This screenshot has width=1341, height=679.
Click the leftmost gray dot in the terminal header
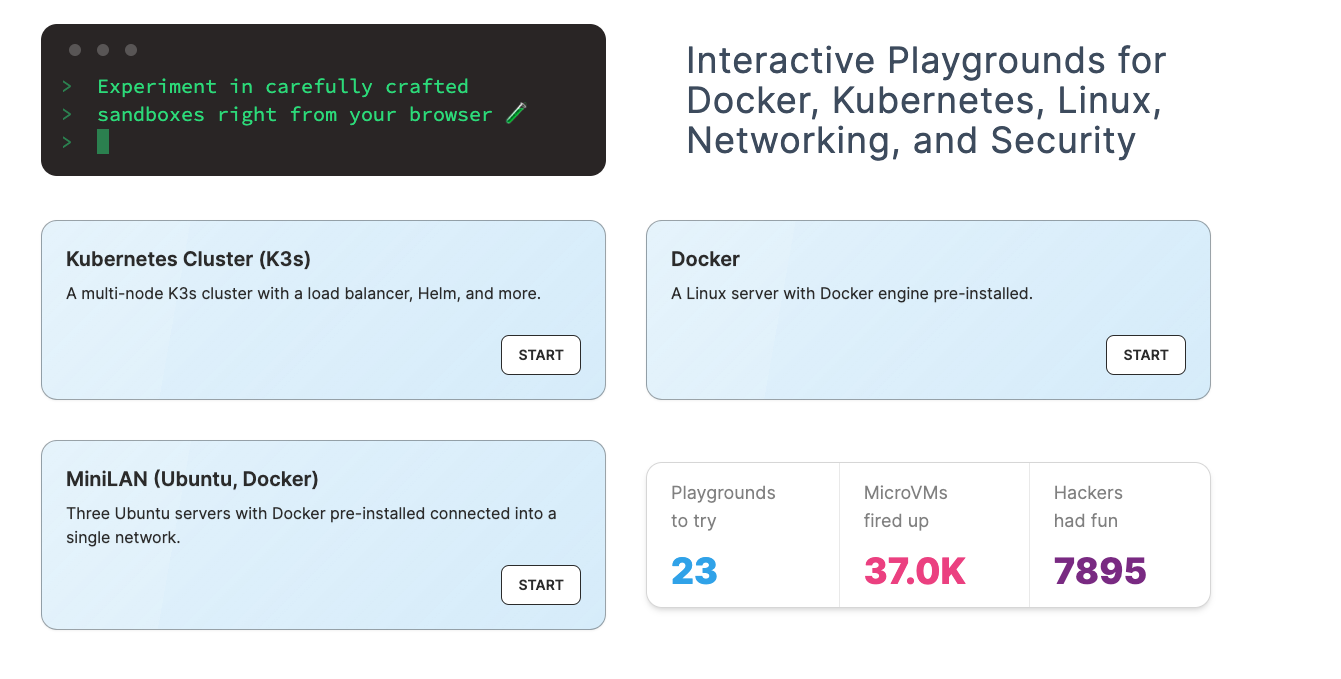tap(75, 50)
